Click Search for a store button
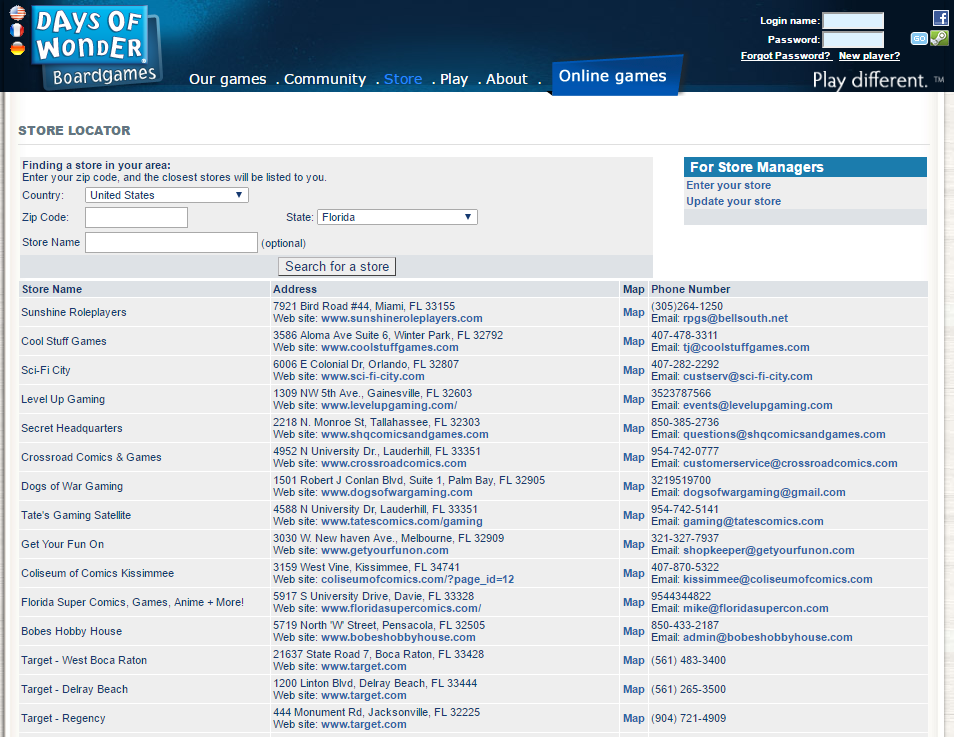Viewport: 954px width, 737px height. (337, 267)
